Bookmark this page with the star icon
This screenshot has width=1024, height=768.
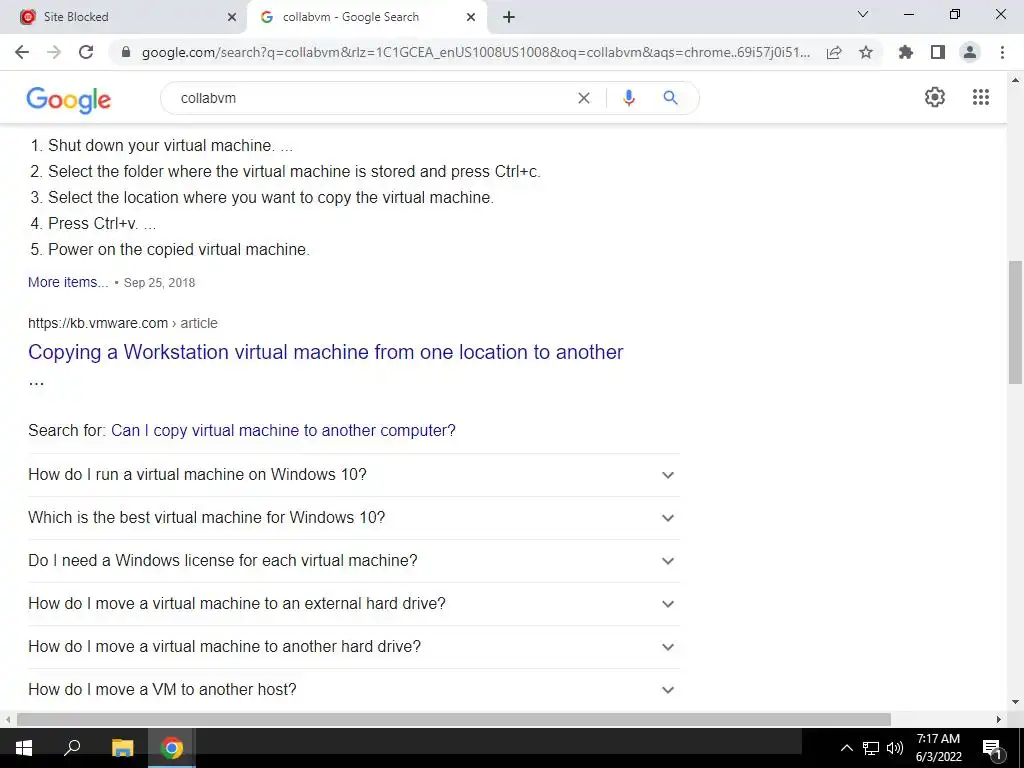(866, 52)
